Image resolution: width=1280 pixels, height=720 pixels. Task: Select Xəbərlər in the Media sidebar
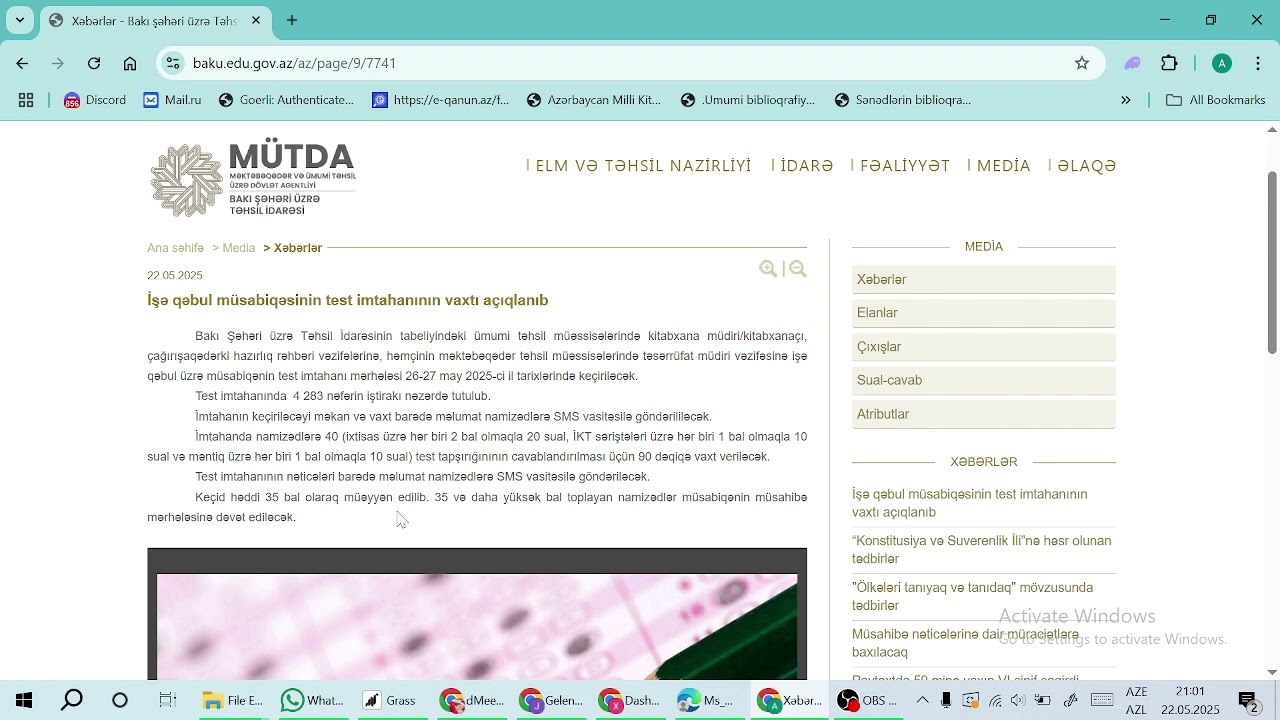tap(984, 280)
